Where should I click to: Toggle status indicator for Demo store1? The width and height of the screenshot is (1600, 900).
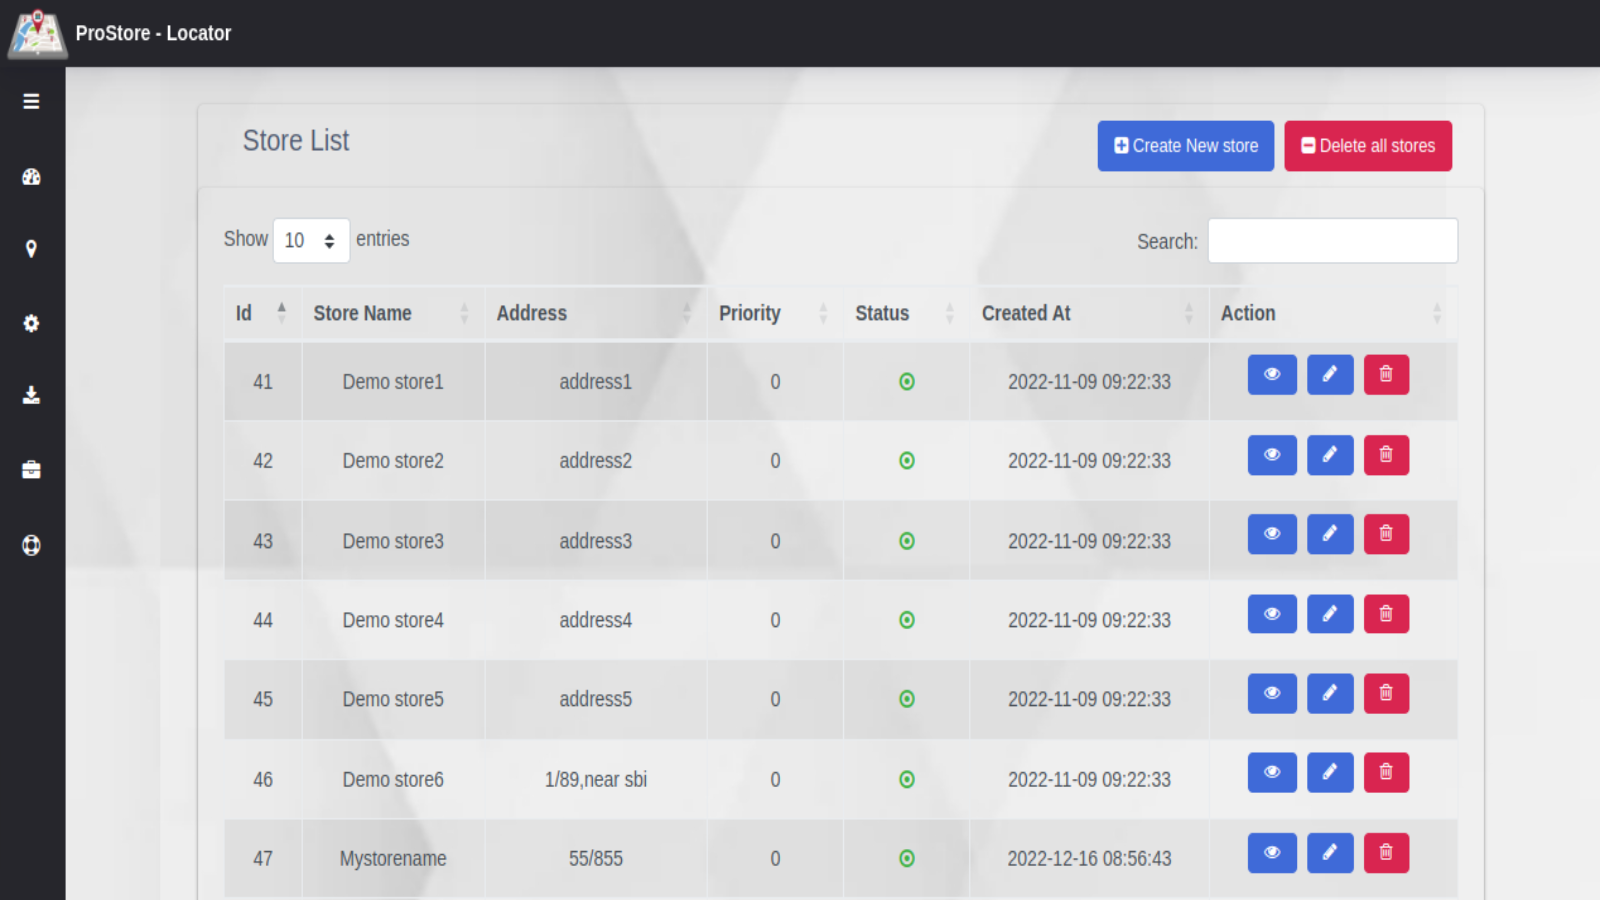907,382
